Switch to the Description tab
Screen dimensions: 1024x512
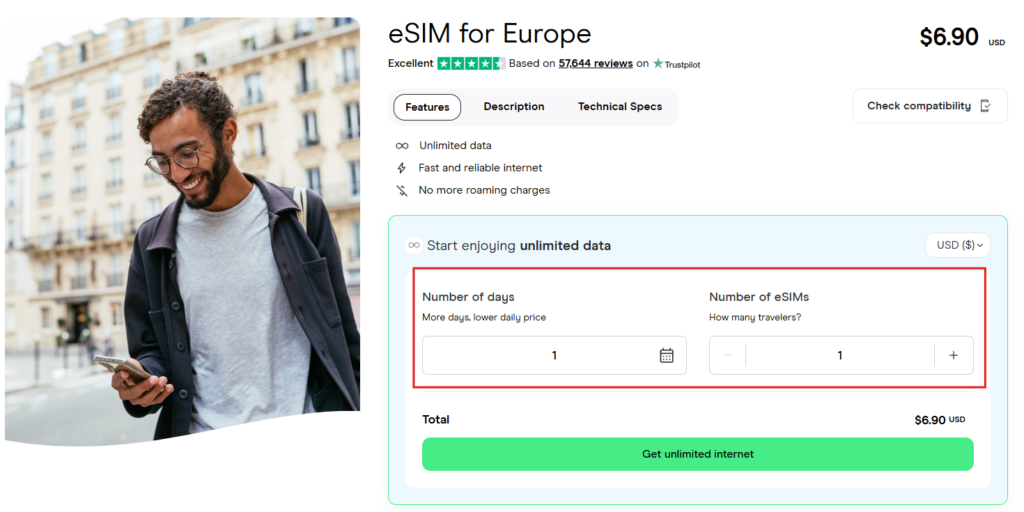514,106
